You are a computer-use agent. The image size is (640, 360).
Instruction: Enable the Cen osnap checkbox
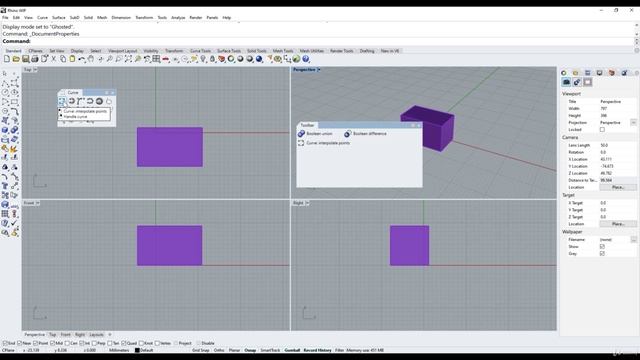[x=67, y=343]
